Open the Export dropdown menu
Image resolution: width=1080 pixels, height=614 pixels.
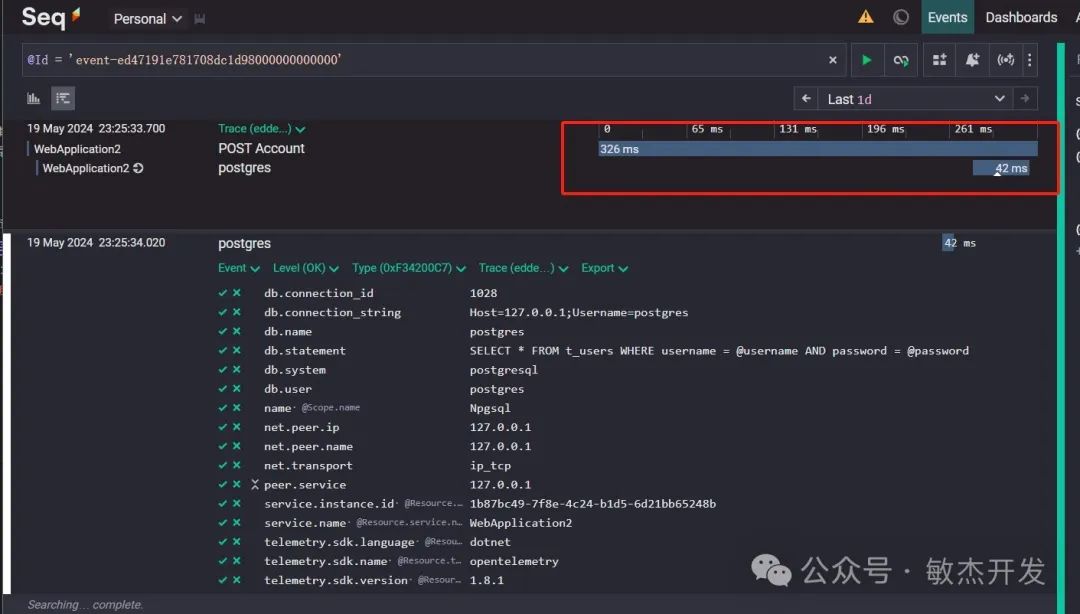[604, 268]
